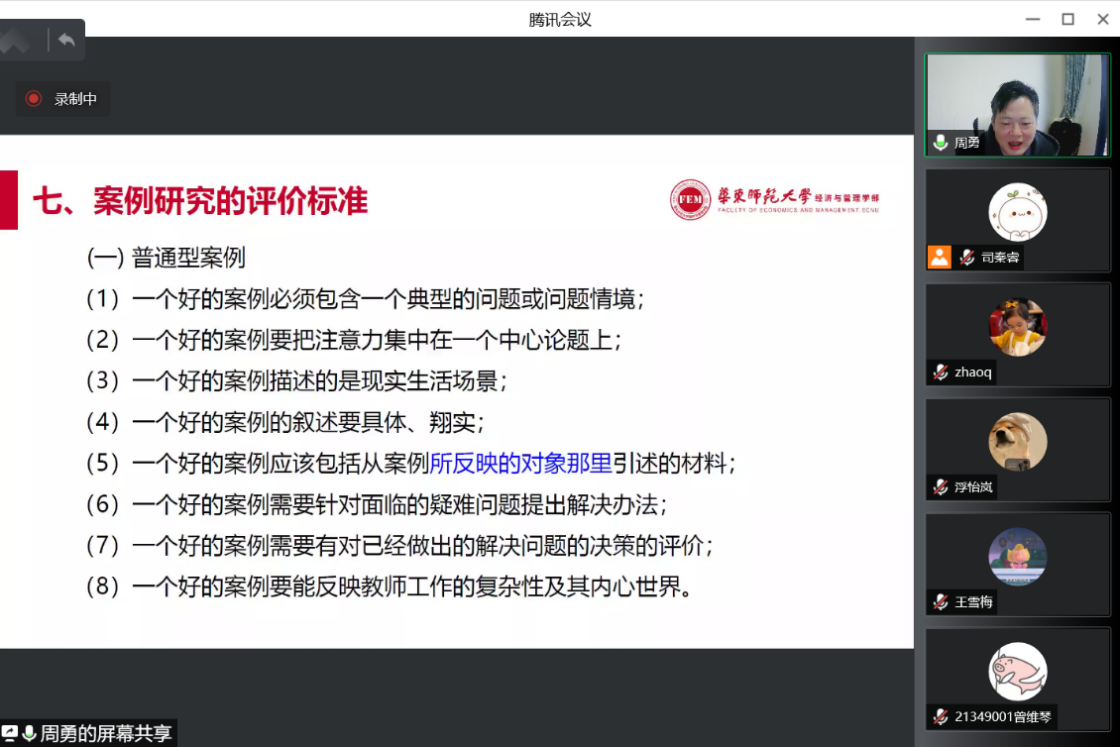Screen dimensions: 1120x747
Task: Click the pig avatar of 21349001曾维琴
Action: 1017,671
